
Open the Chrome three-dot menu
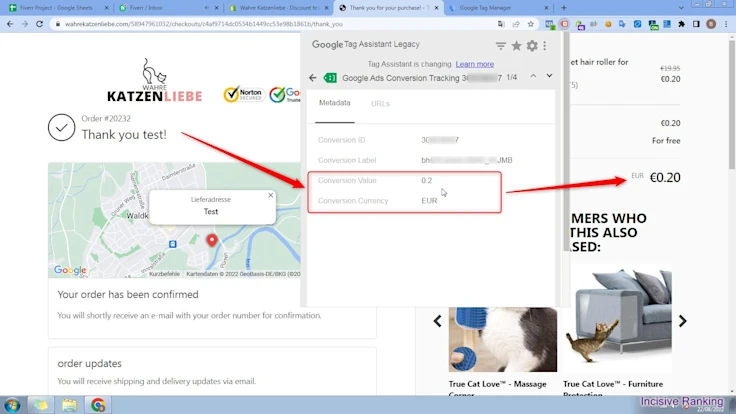tap(726, 24)
